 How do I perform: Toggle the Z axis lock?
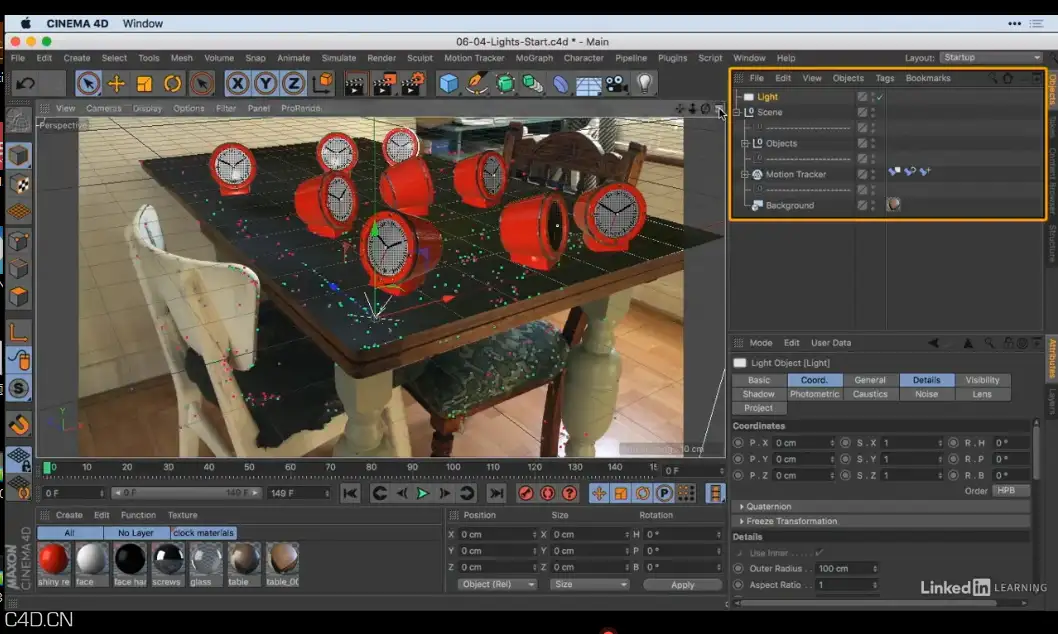294,84
